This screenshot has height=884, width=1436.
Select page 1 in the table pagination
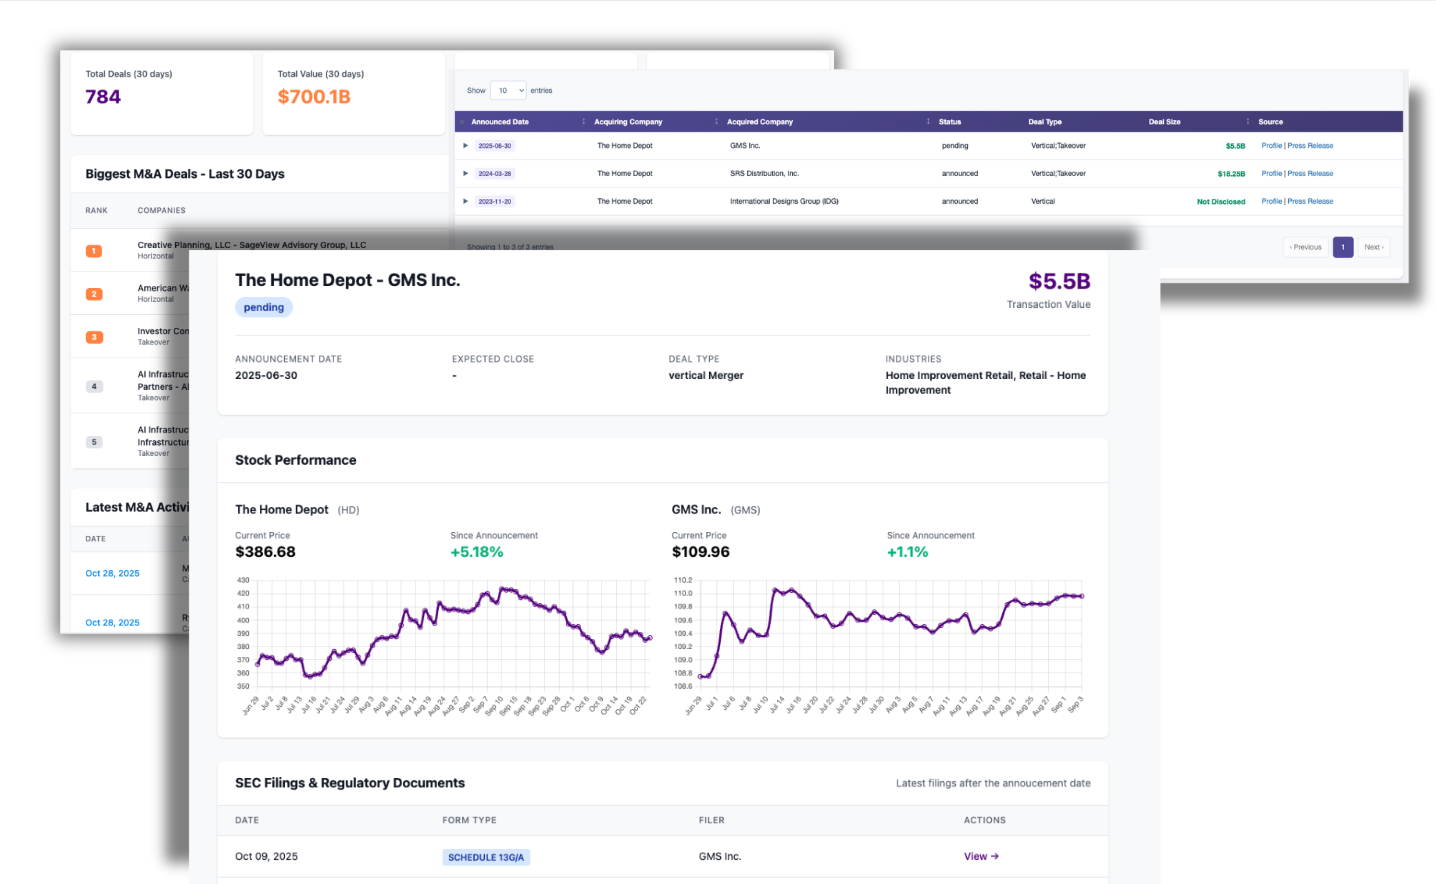(x=1343, y=246)
